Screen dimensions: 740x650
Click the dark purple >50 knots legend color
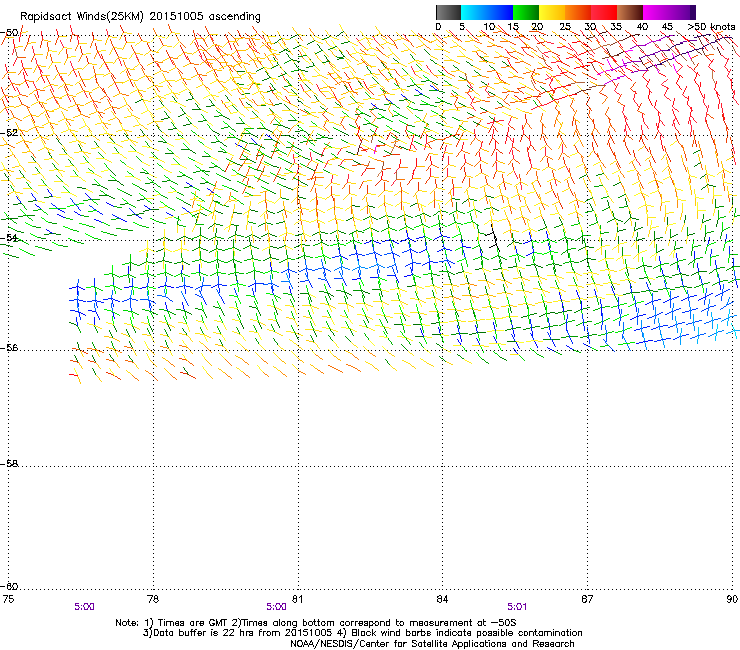point(693,12)
